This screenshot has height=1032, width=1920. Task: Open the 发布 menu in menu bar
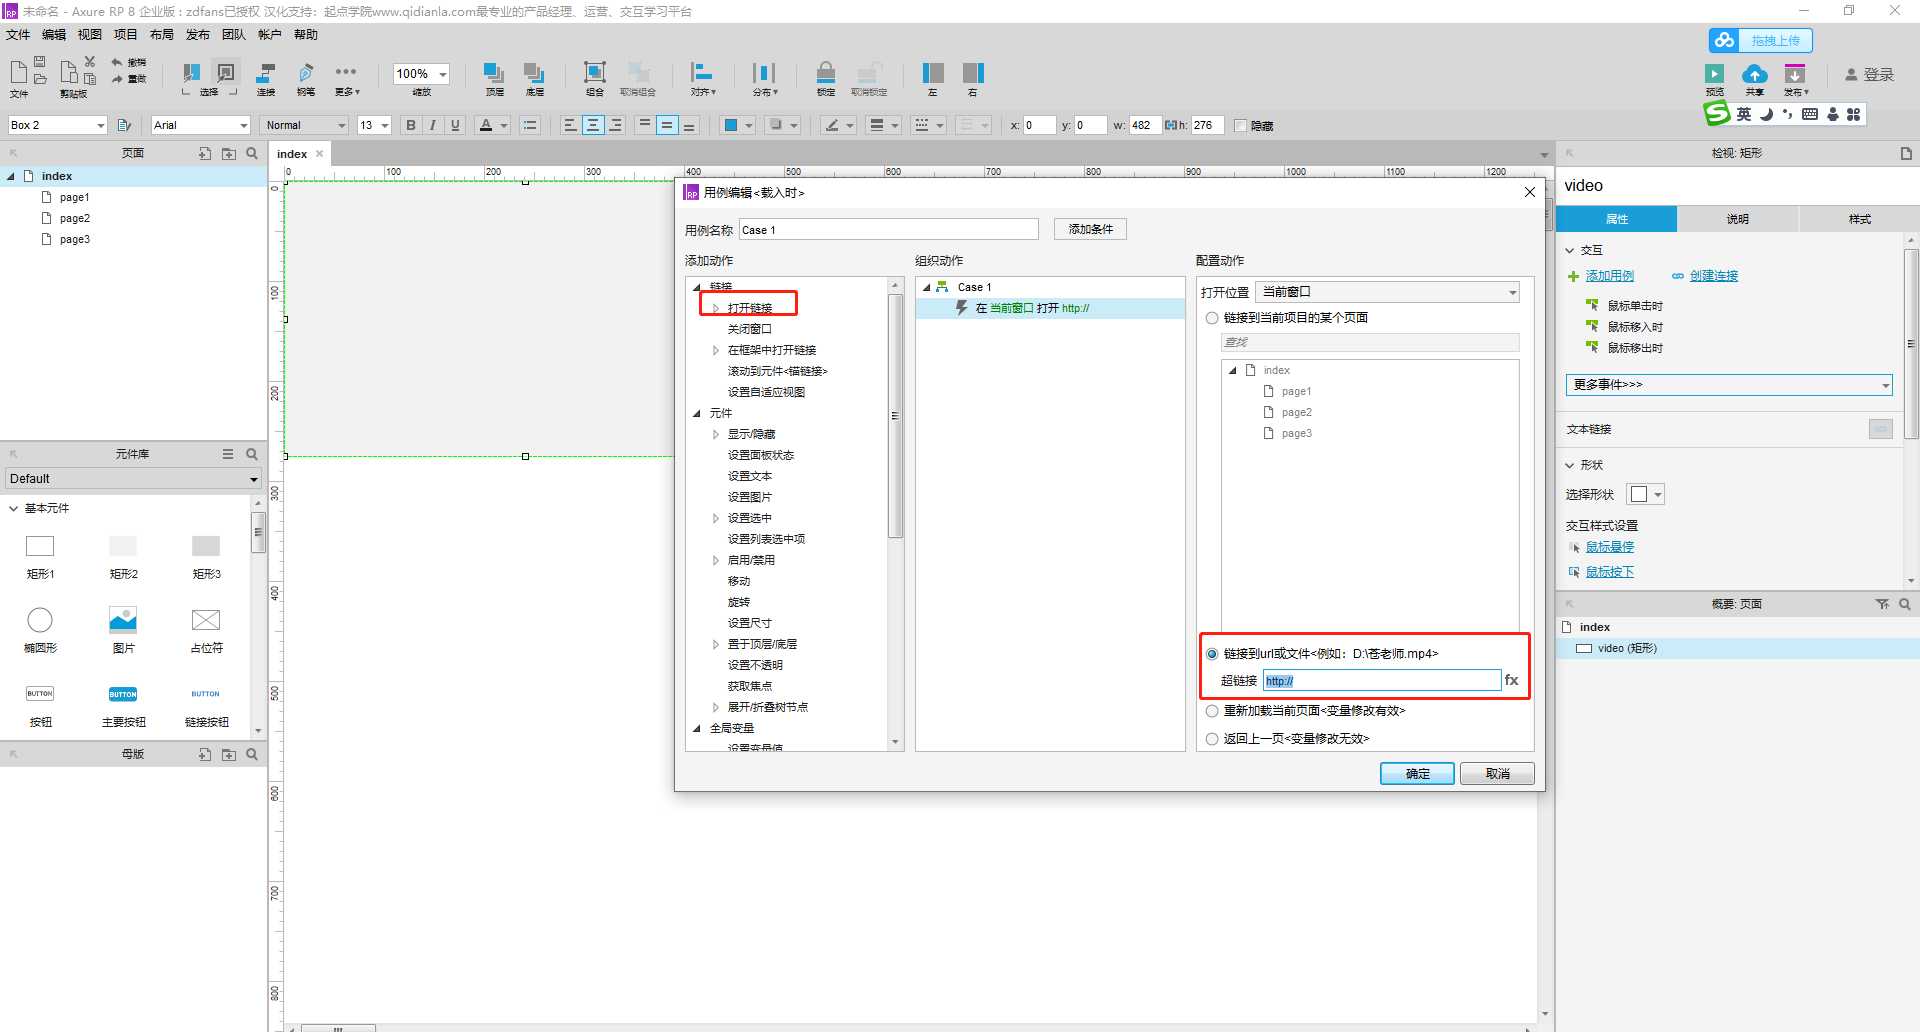(x=197, y=35)
